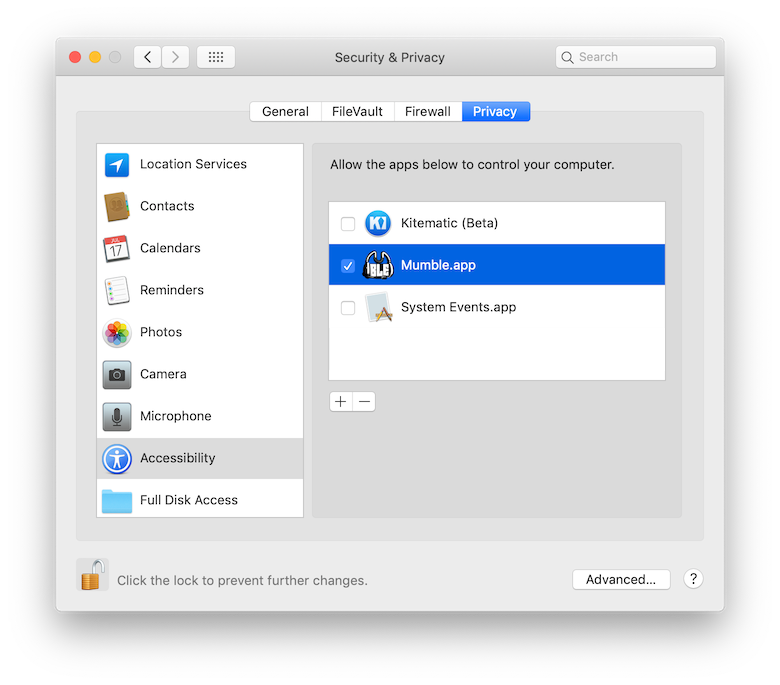This screenshot has height=685, width=780.
Task: Add an app with the plus button
Action: tap(341, 401)
